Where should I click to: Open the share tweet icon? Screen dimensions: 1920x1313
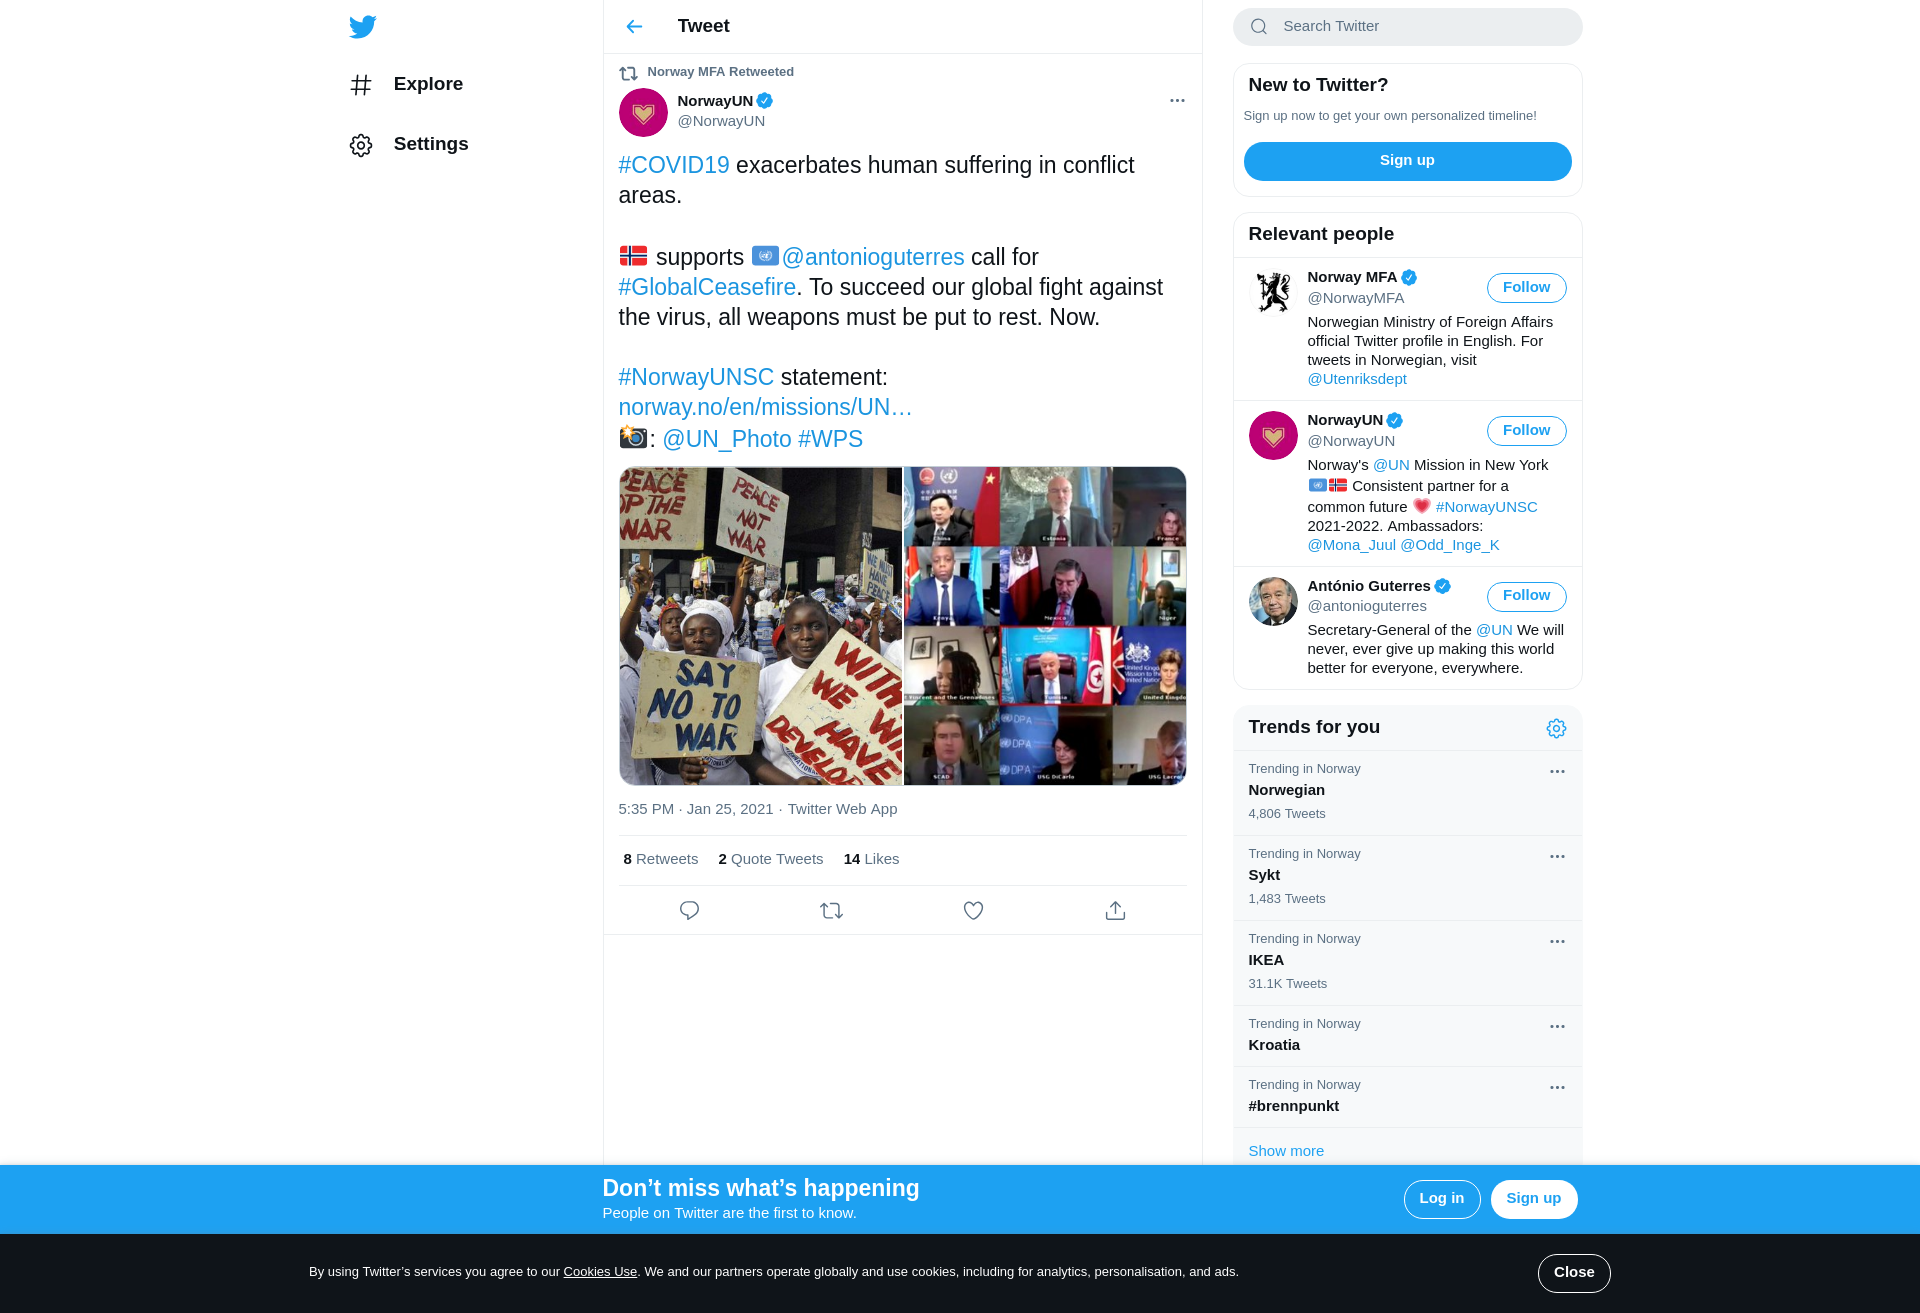(1115, 911)
